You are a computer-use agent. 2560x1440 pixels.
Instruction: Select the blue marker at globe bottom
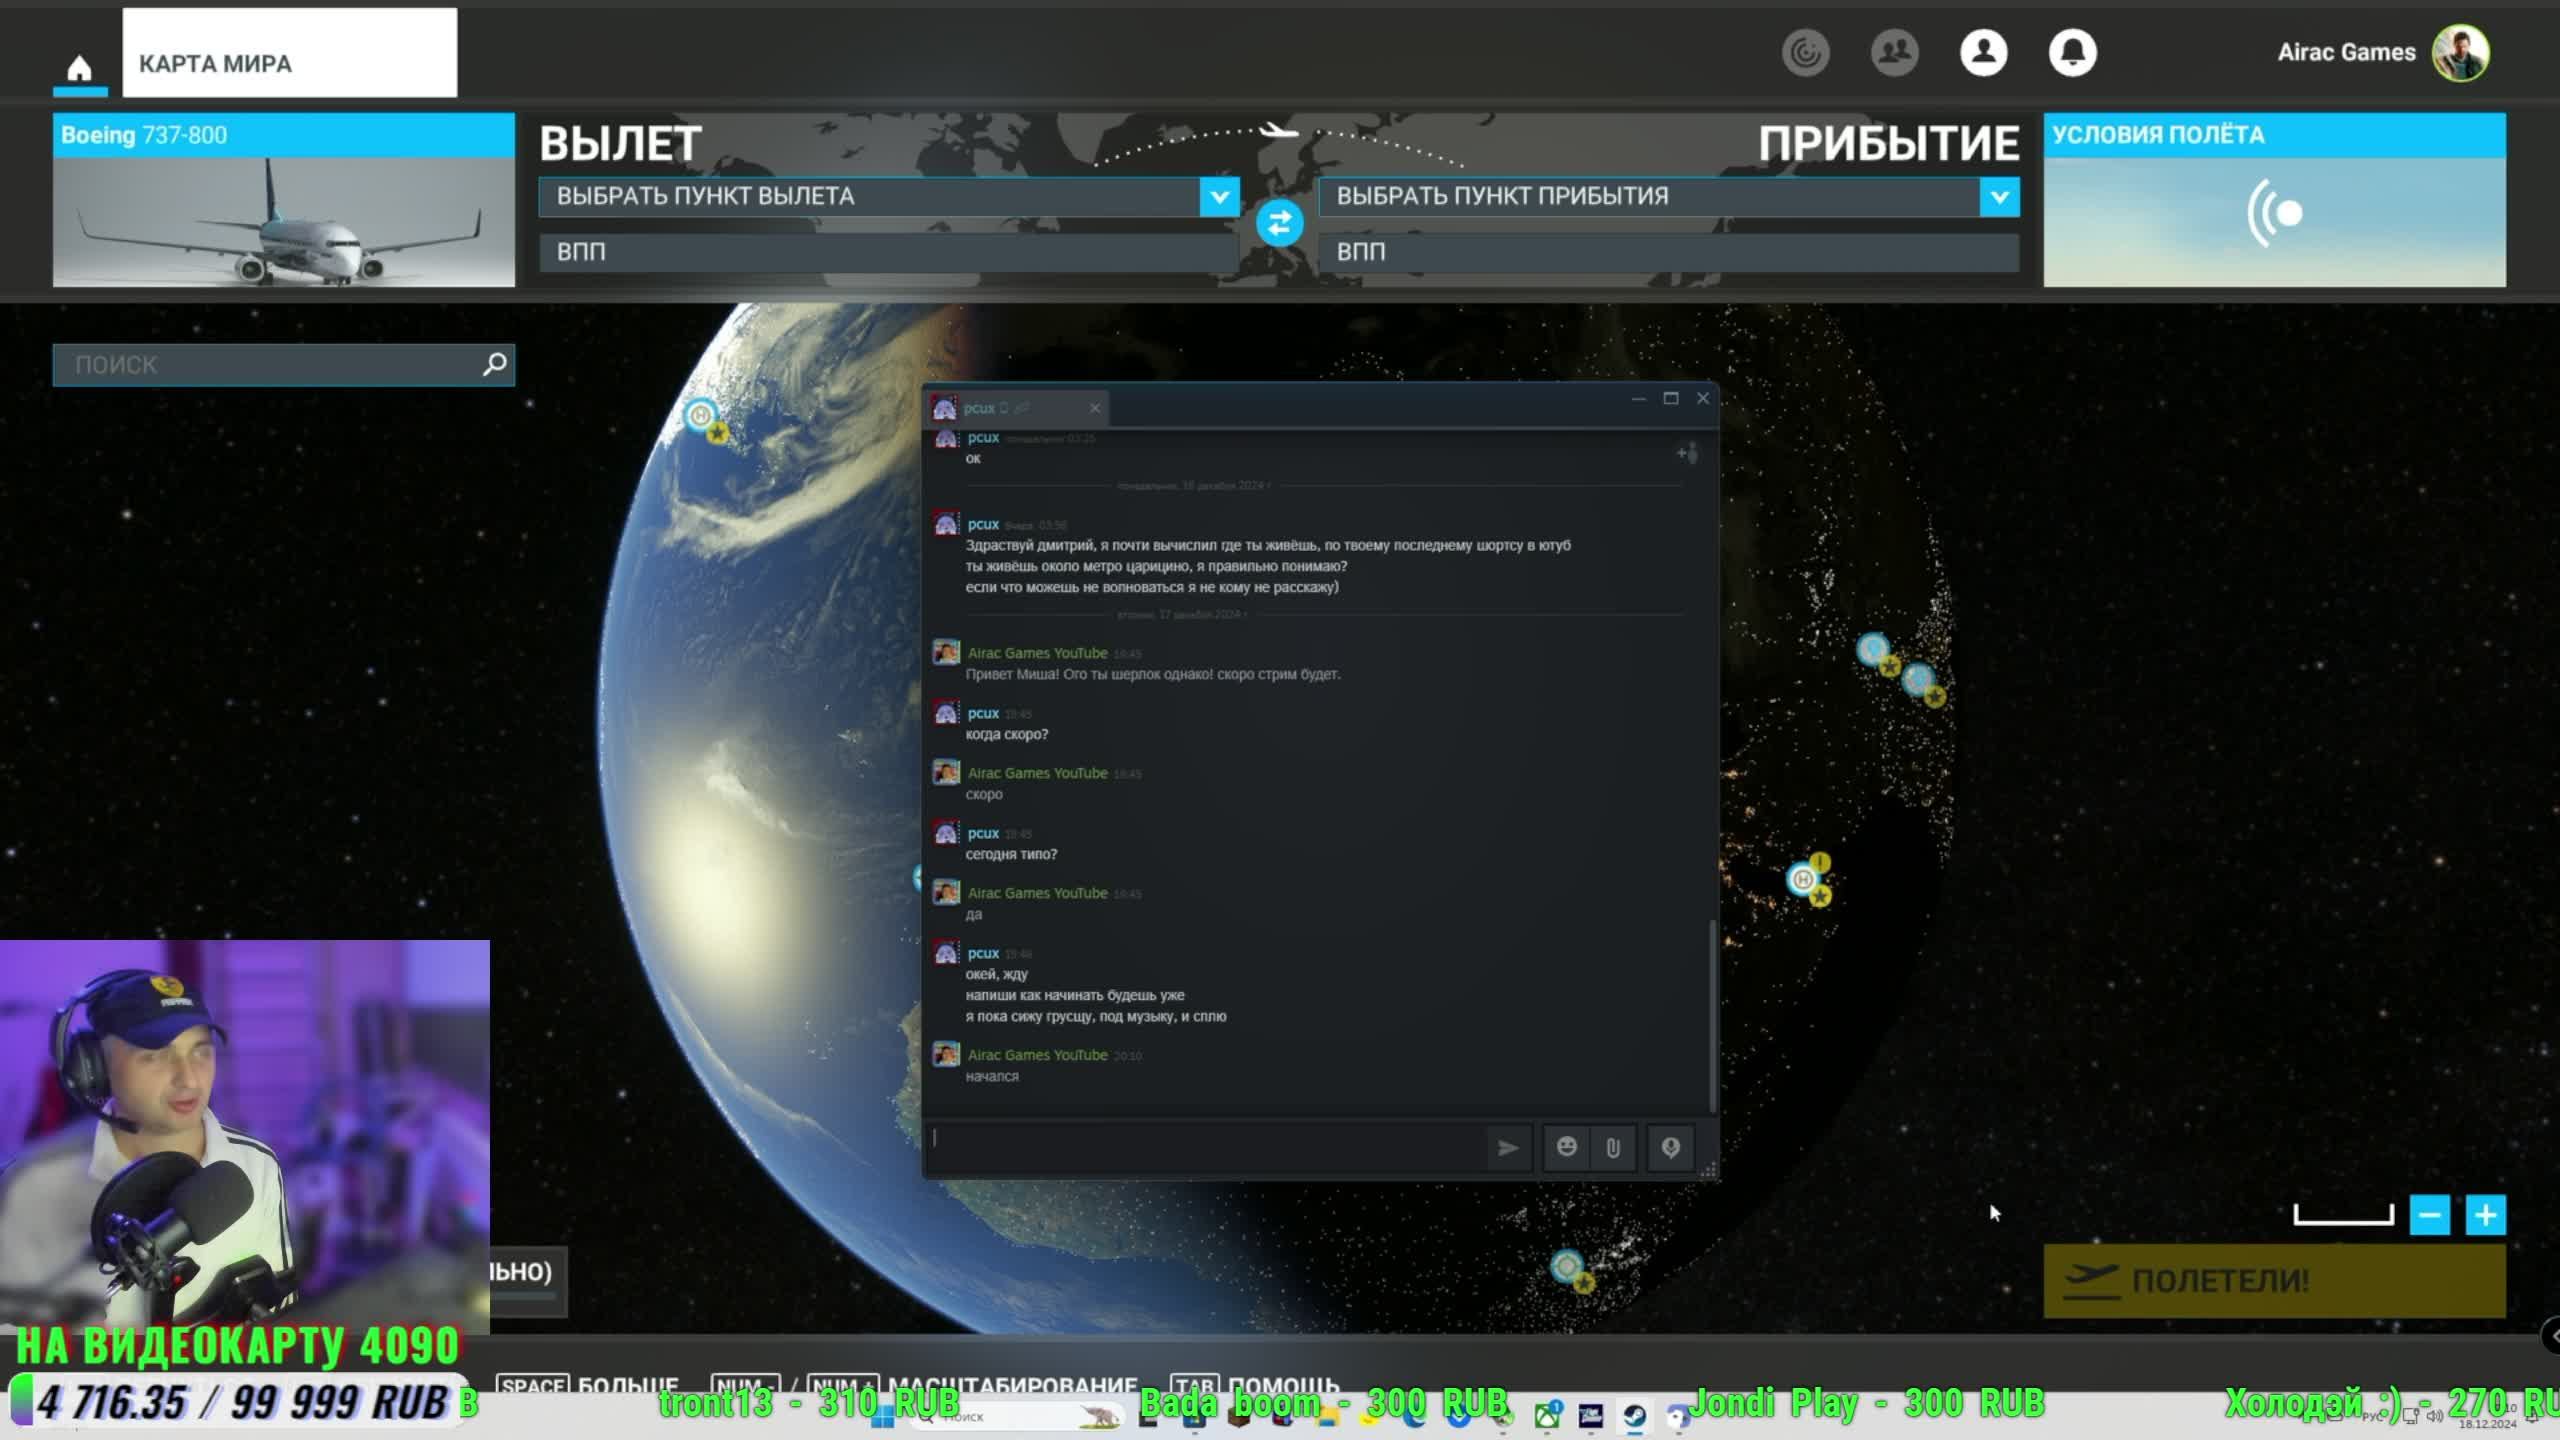(1567, 1266)
